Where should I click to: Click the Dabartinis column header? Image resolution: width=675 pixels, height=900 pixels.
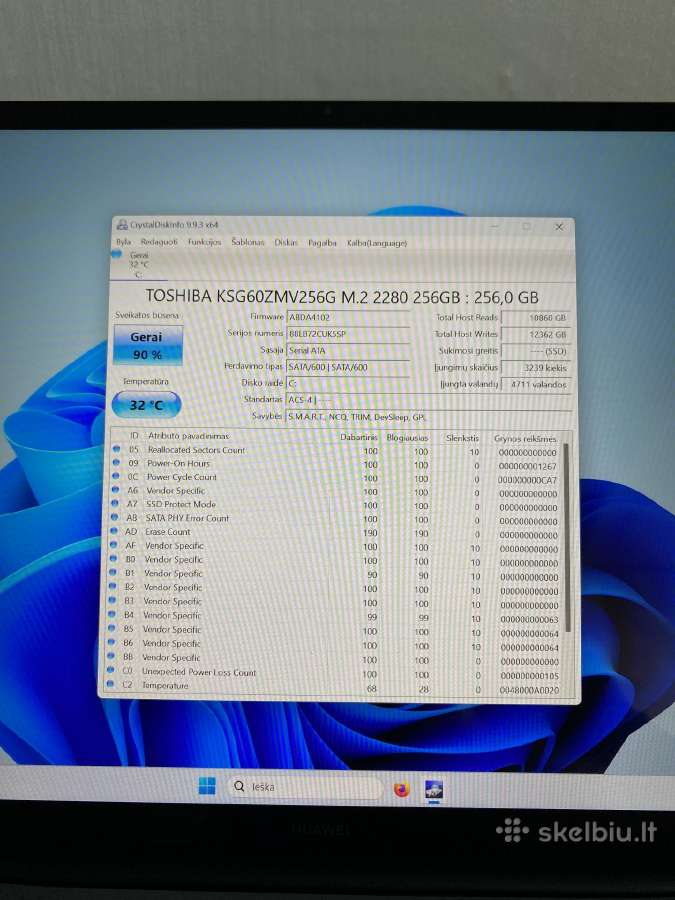pyautogui.click(x=359, y=437)
